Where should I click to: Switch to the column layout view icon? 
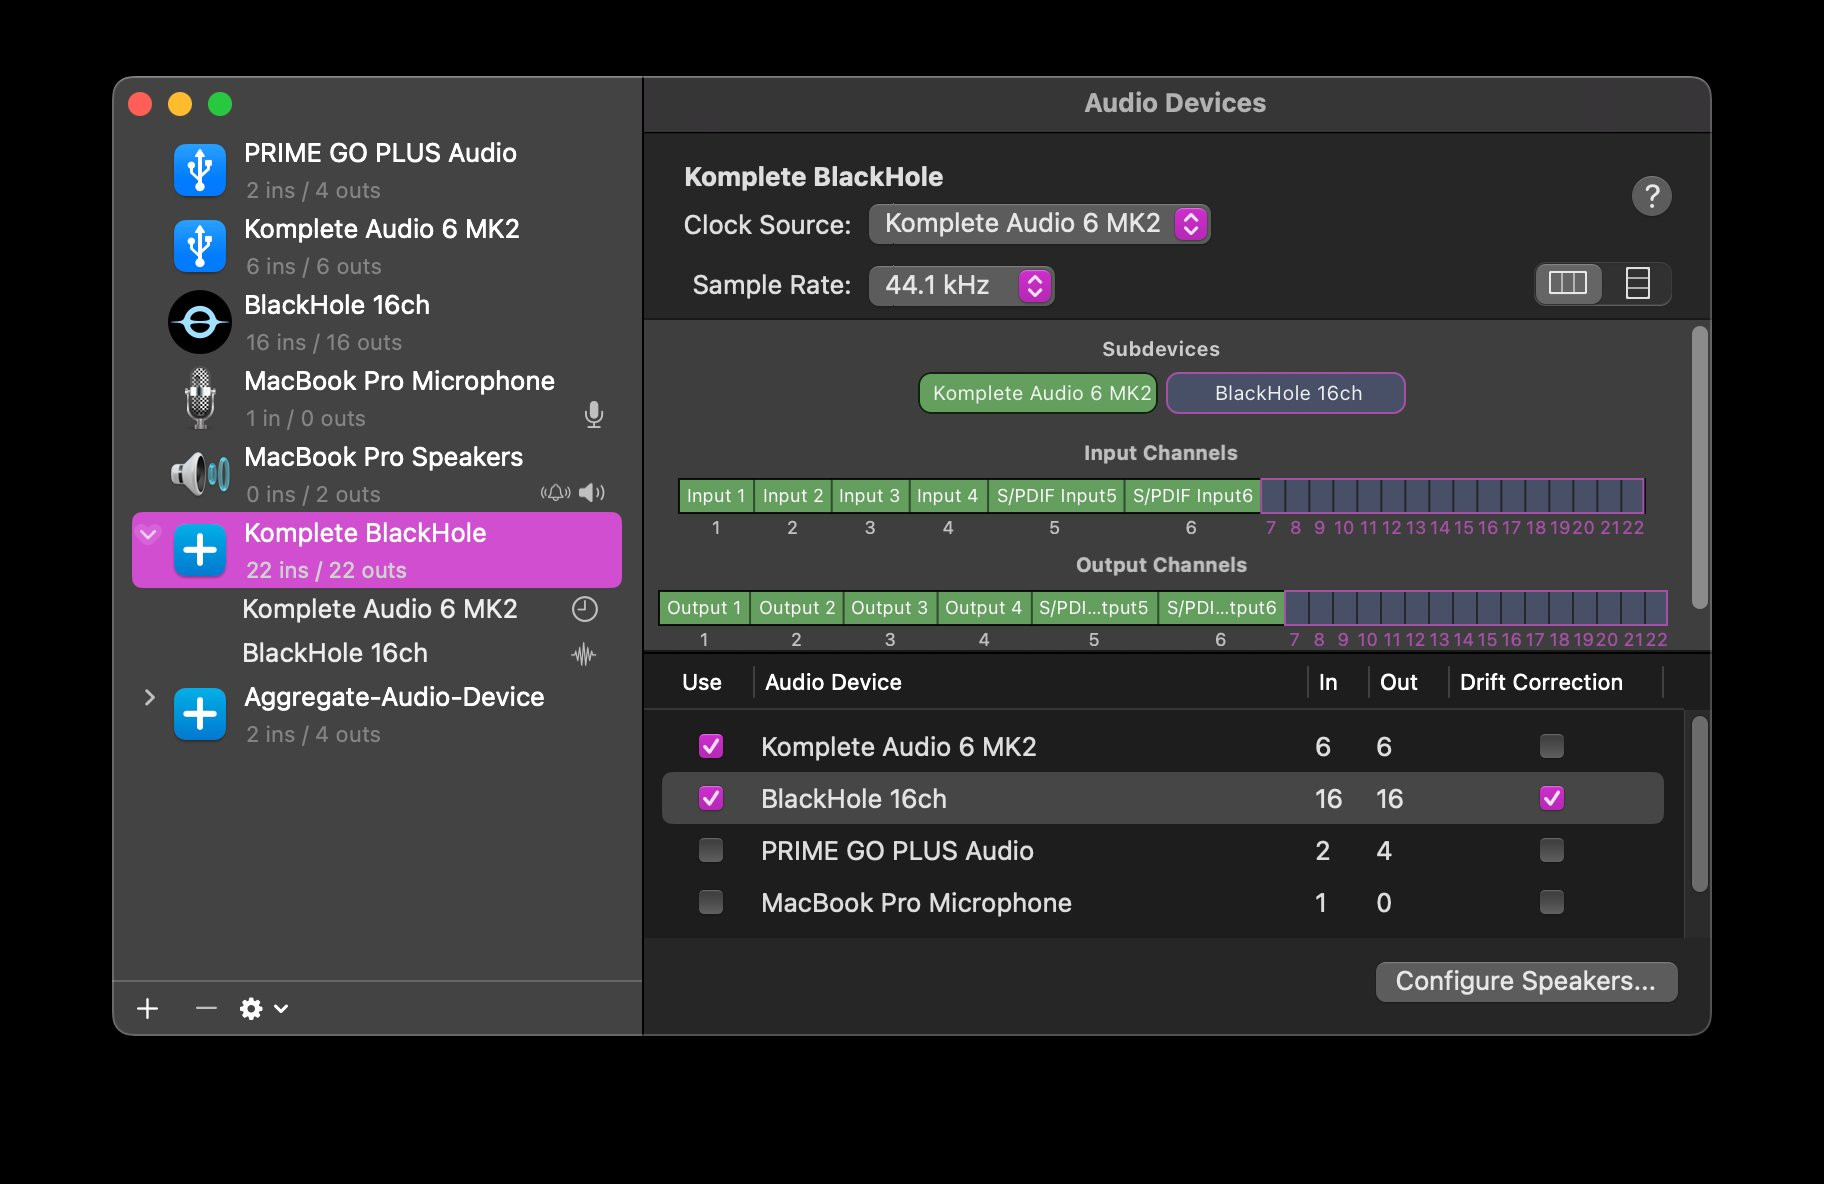click(1567, 284)
